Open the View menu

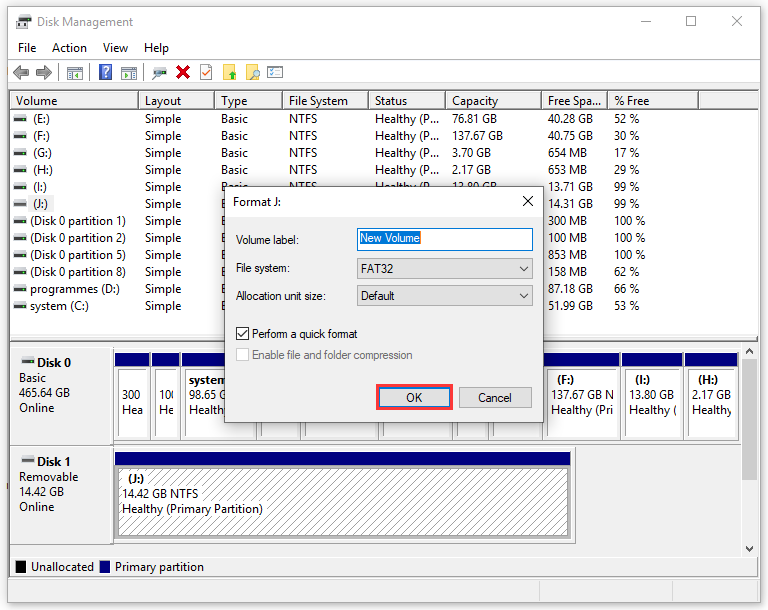point(115,48)
